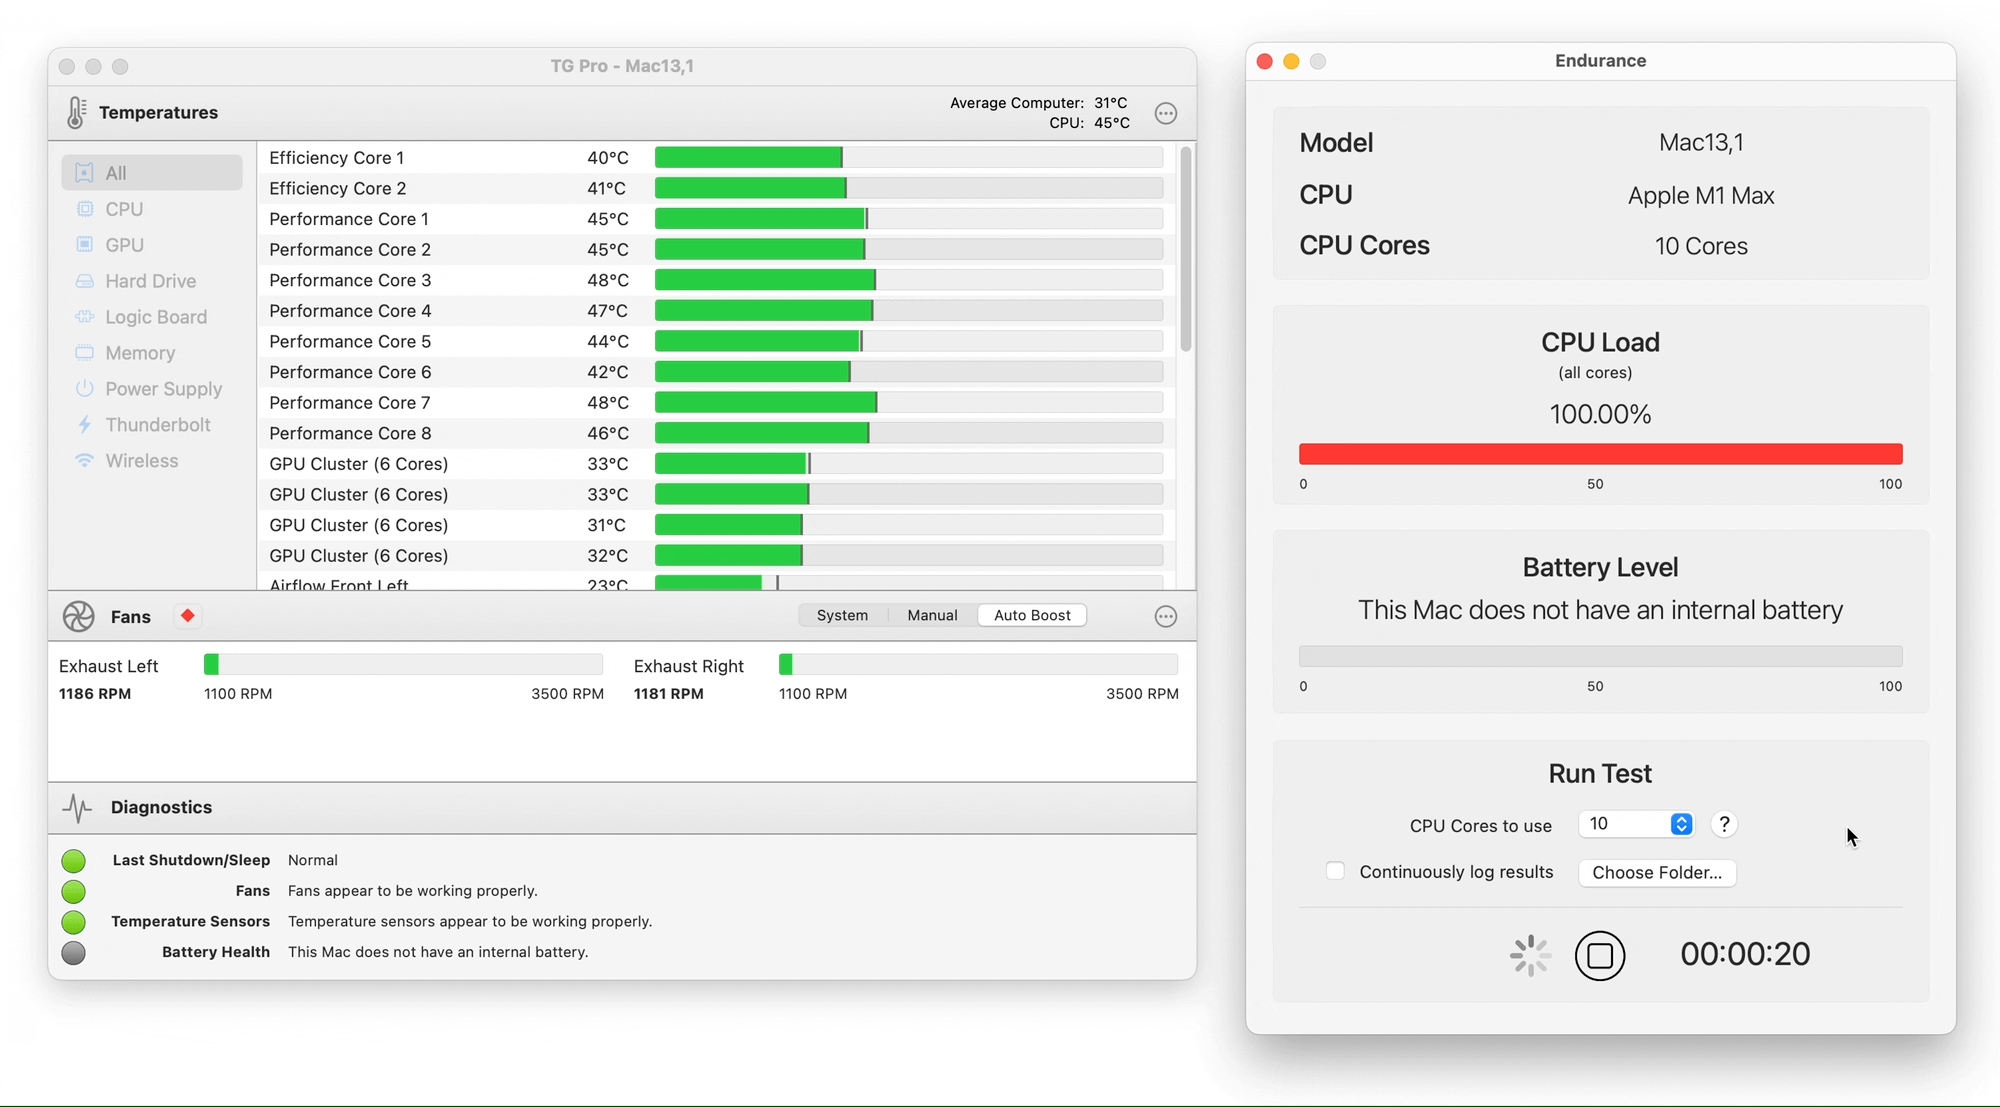Click the spinning progress indicator in Endurance
This screenshot has height=1107, width=2000.
pyautogui.click(x=1530, y=955)
